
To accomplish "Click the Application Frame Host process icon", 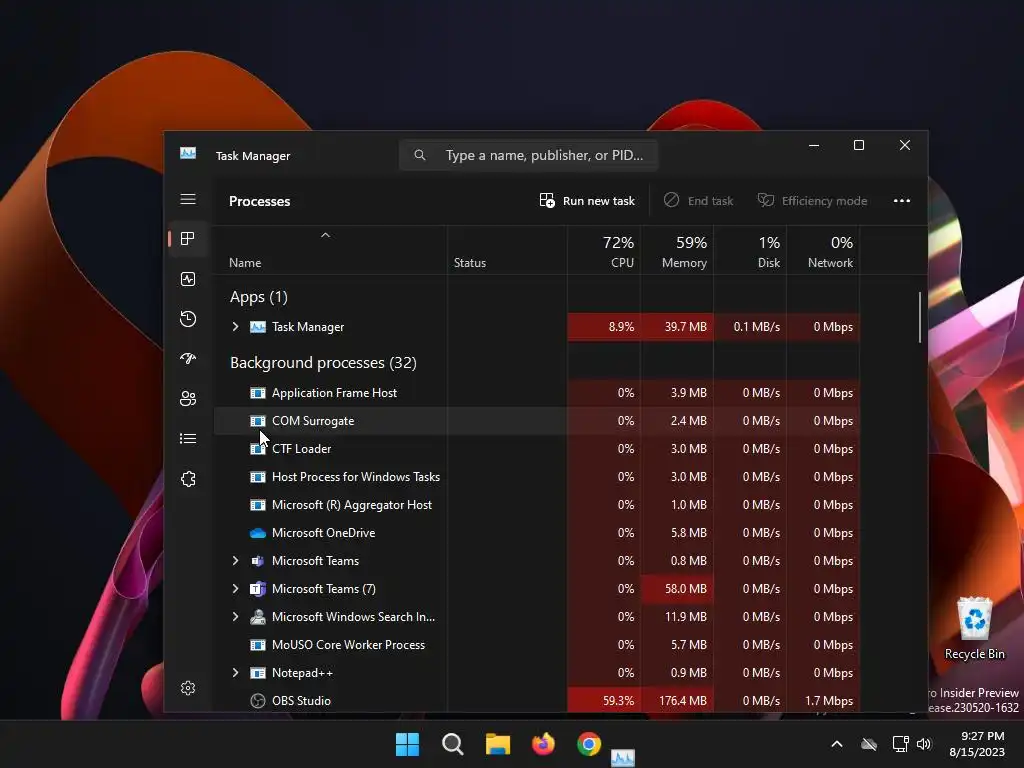I will [258, 393].
